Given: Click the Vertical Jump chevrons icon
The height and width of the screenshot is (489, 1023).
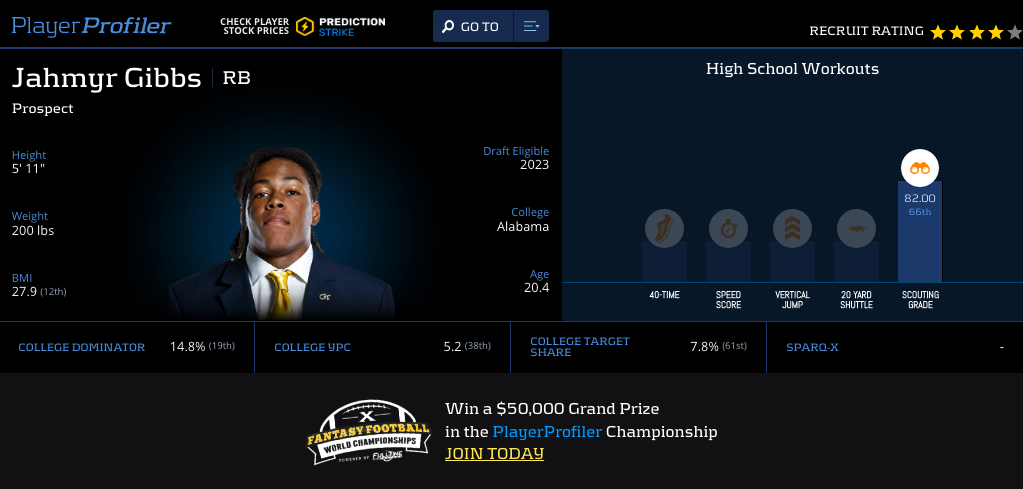Looking at the screenshot, I should point(792,229).
